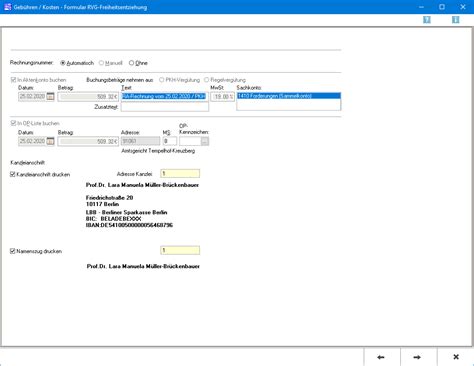The width and height of the screenshot is (474, 366).
Task: Open the info icon in top bar
Action: point(455,20)
